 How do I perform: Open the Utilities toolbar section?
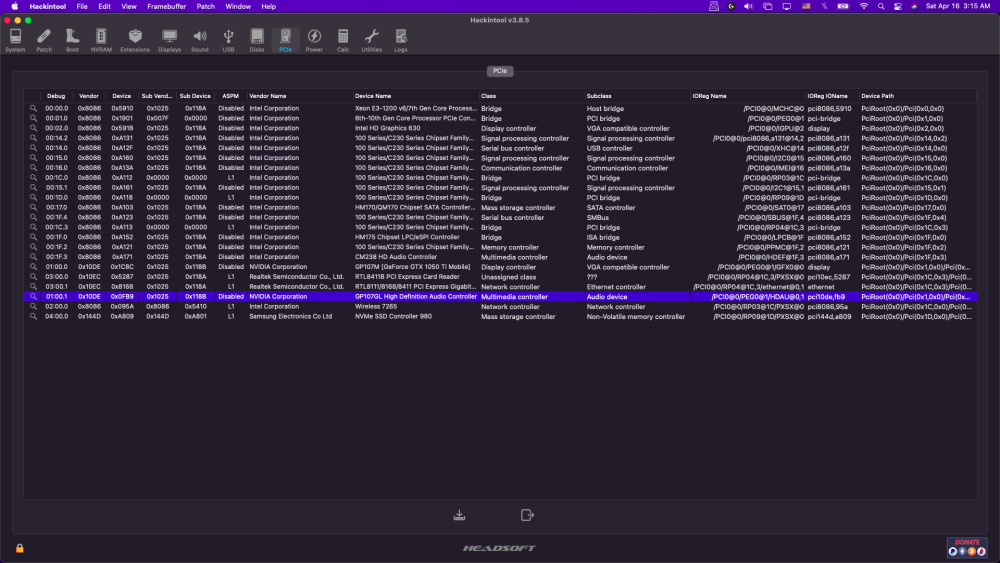371,40
